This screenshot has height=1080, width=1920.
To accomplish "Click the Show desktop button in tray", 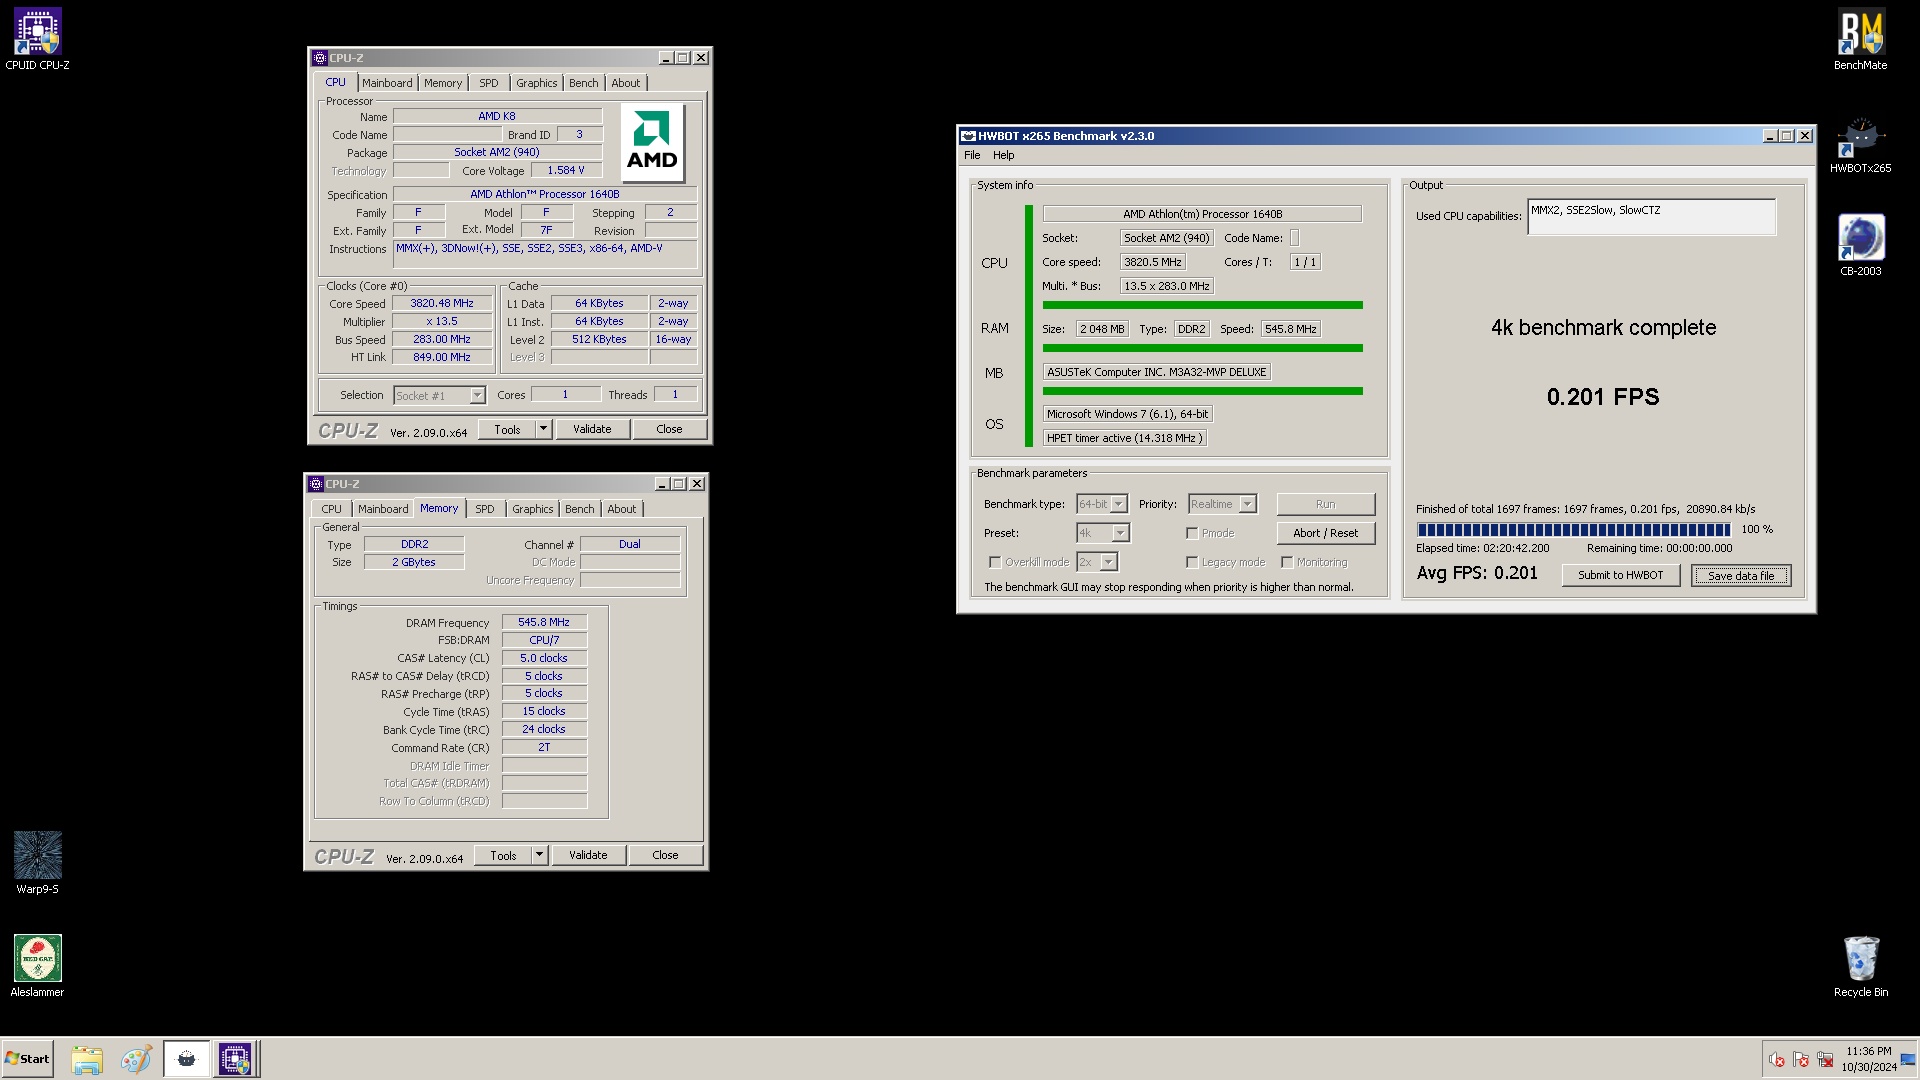I will point(1908,1059).
